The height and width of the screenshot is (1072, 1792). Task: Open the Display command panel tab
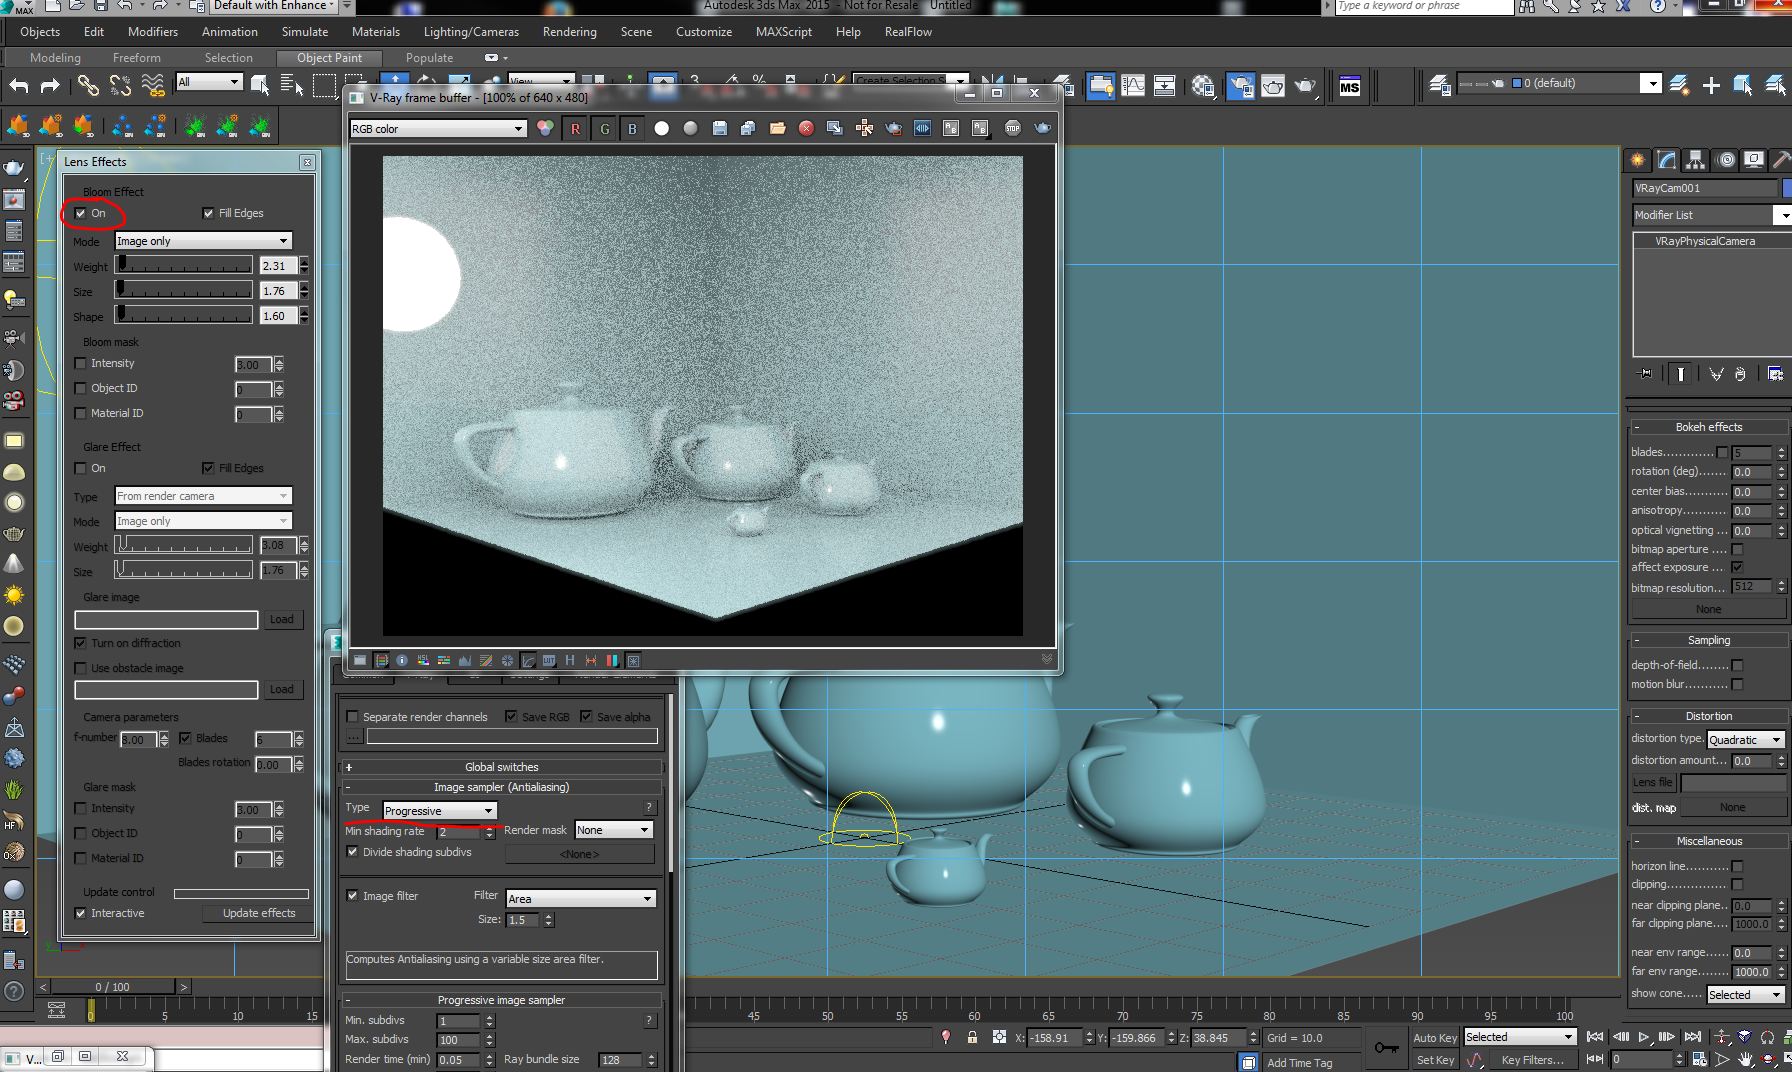tap(1753, 160)
